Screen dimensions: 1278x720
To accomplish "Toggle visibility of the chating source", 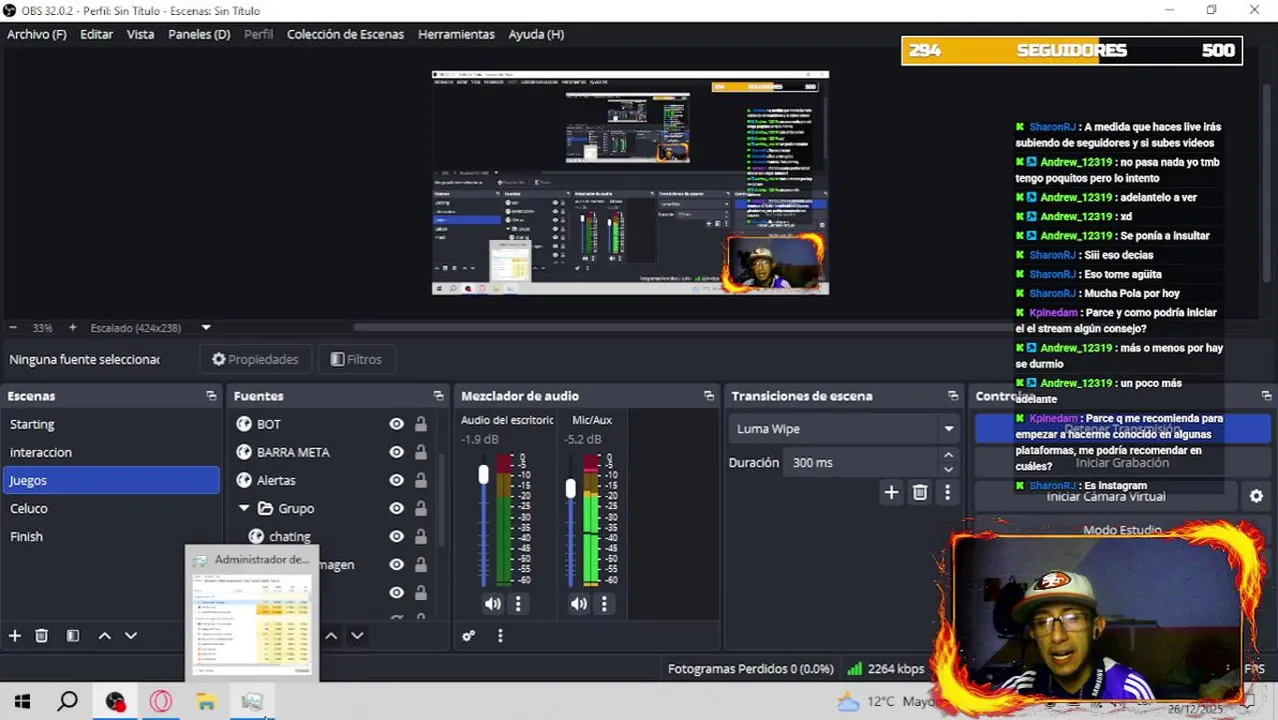I will (x=396, y=536).
